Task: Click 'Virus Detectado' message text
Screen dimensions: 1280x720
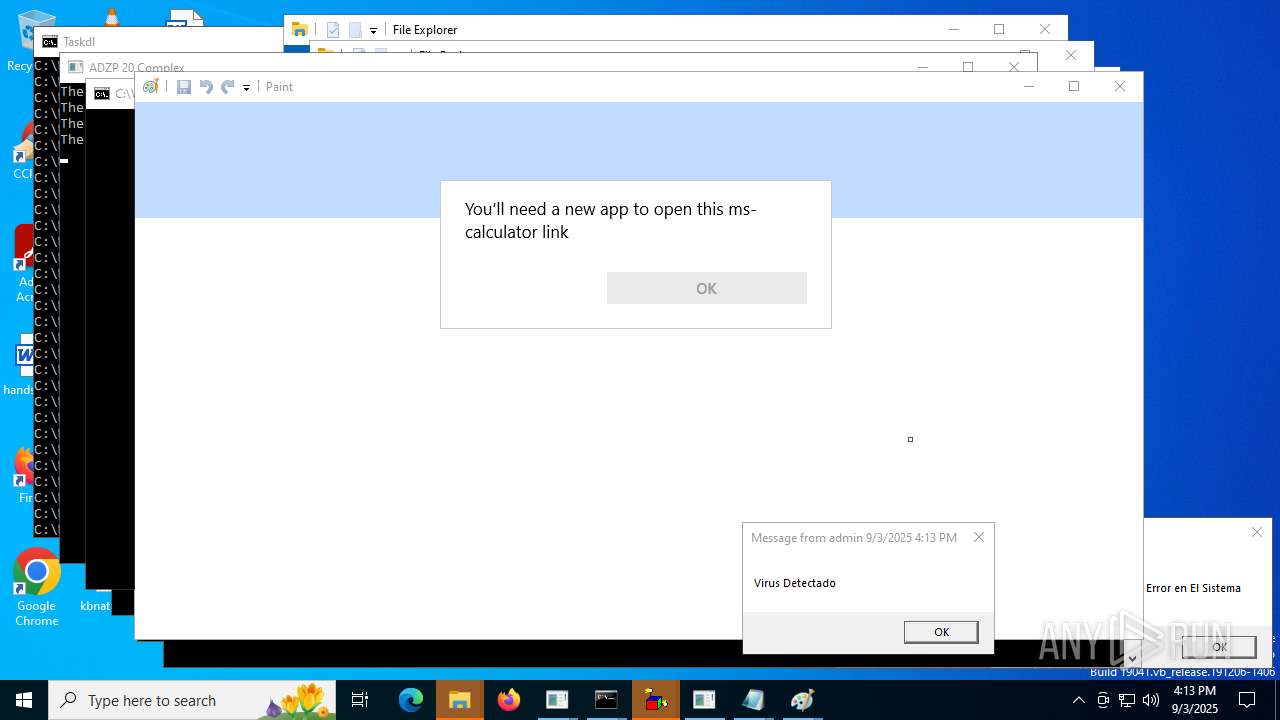Action: pos(795,583)
